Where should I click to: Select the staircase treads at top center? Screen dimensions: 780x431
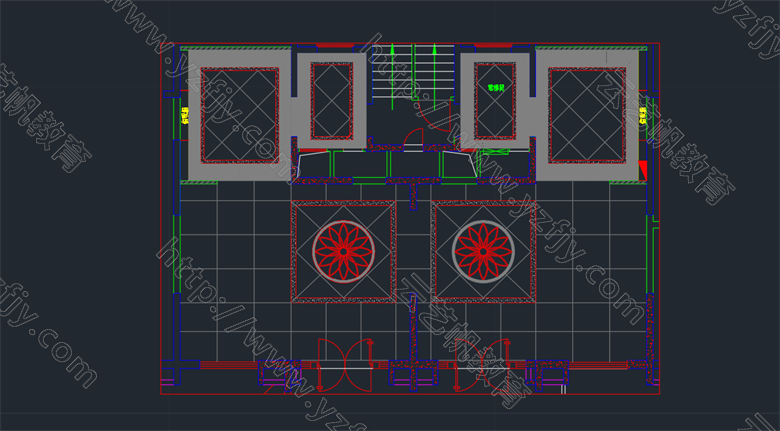pyautogui.click(x=414, y=75)
